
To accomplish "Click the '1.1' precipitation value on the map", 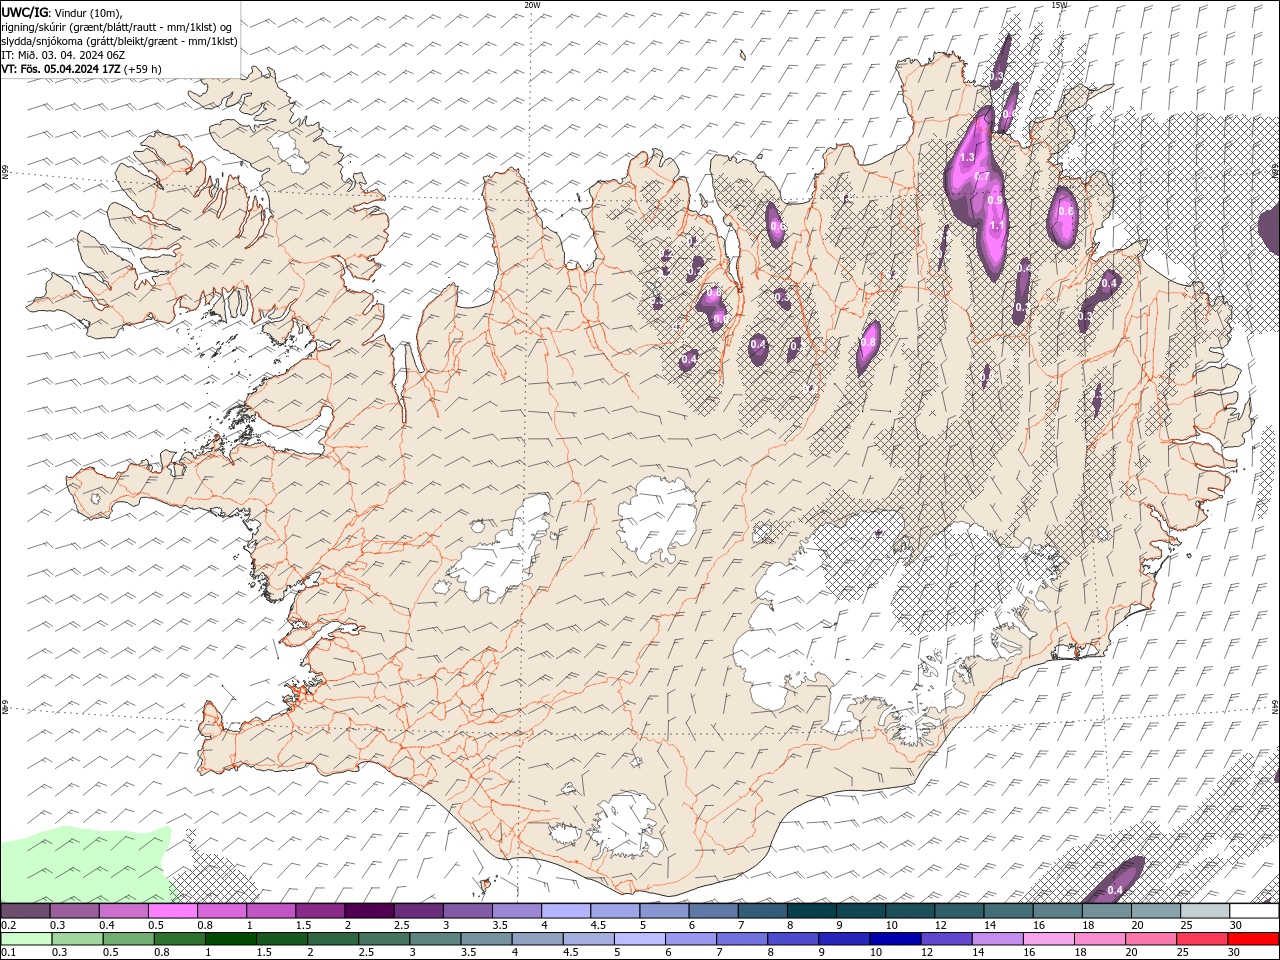I will (997, 226).
